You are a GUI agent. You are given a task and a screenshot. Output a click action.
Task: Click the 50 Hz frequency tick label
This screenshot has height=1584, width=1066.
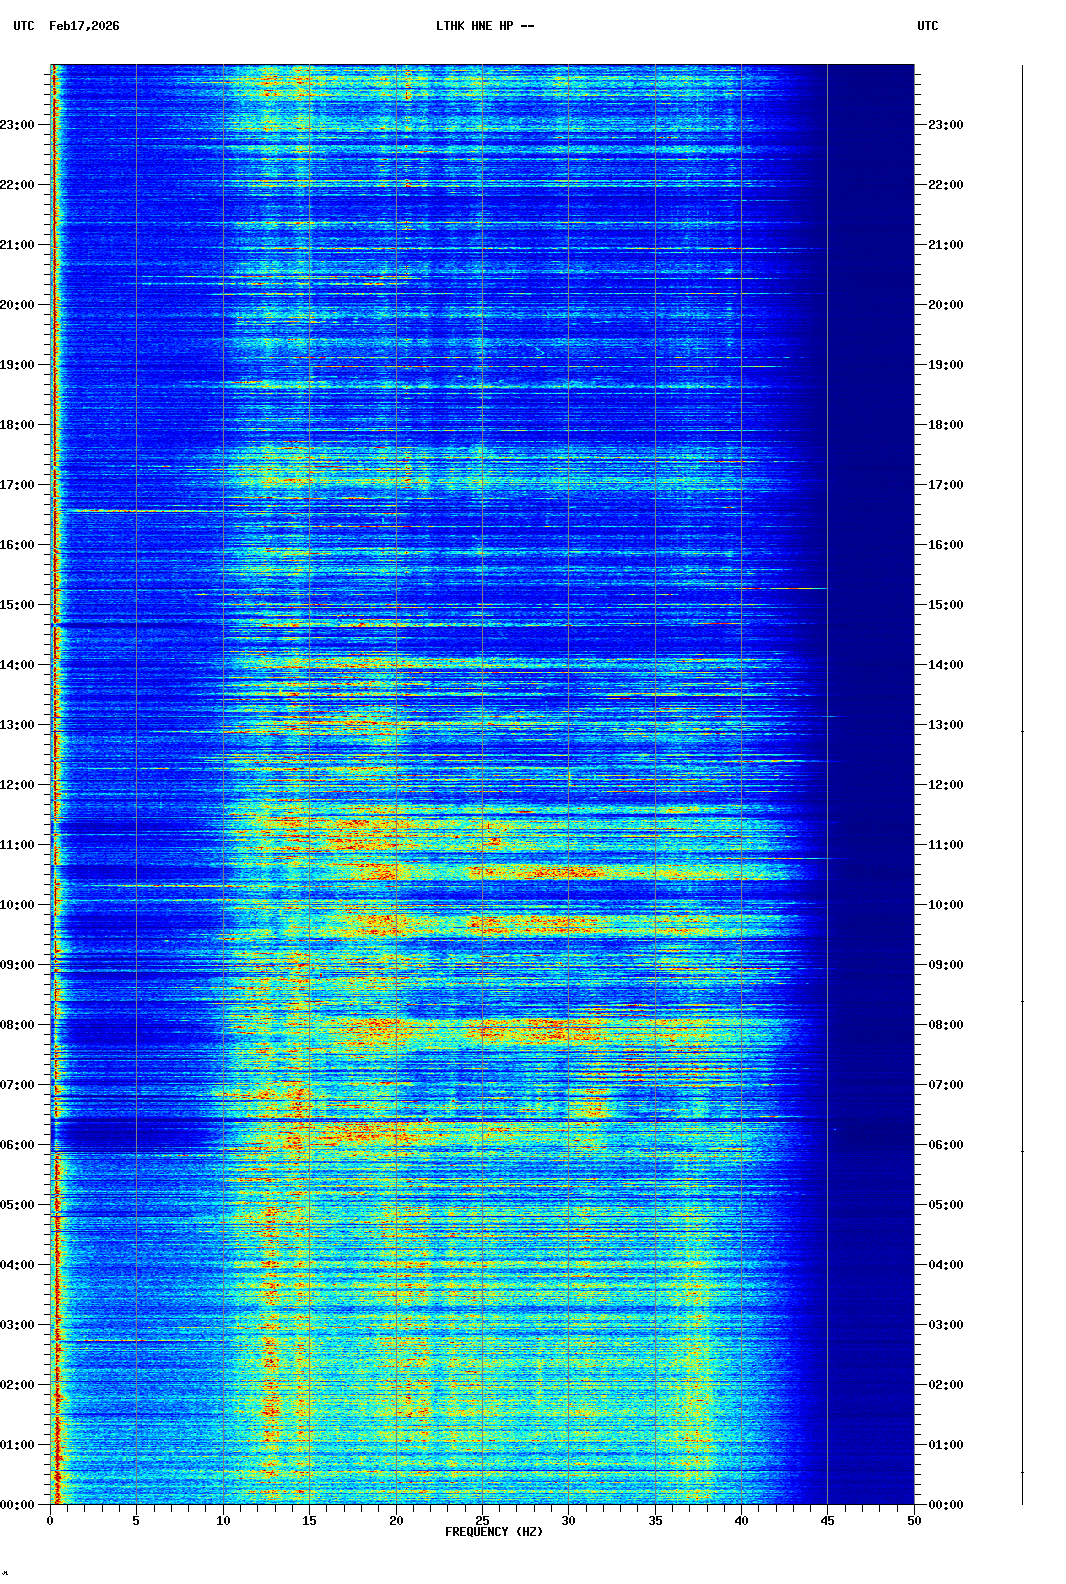[x=914, y=1521]
